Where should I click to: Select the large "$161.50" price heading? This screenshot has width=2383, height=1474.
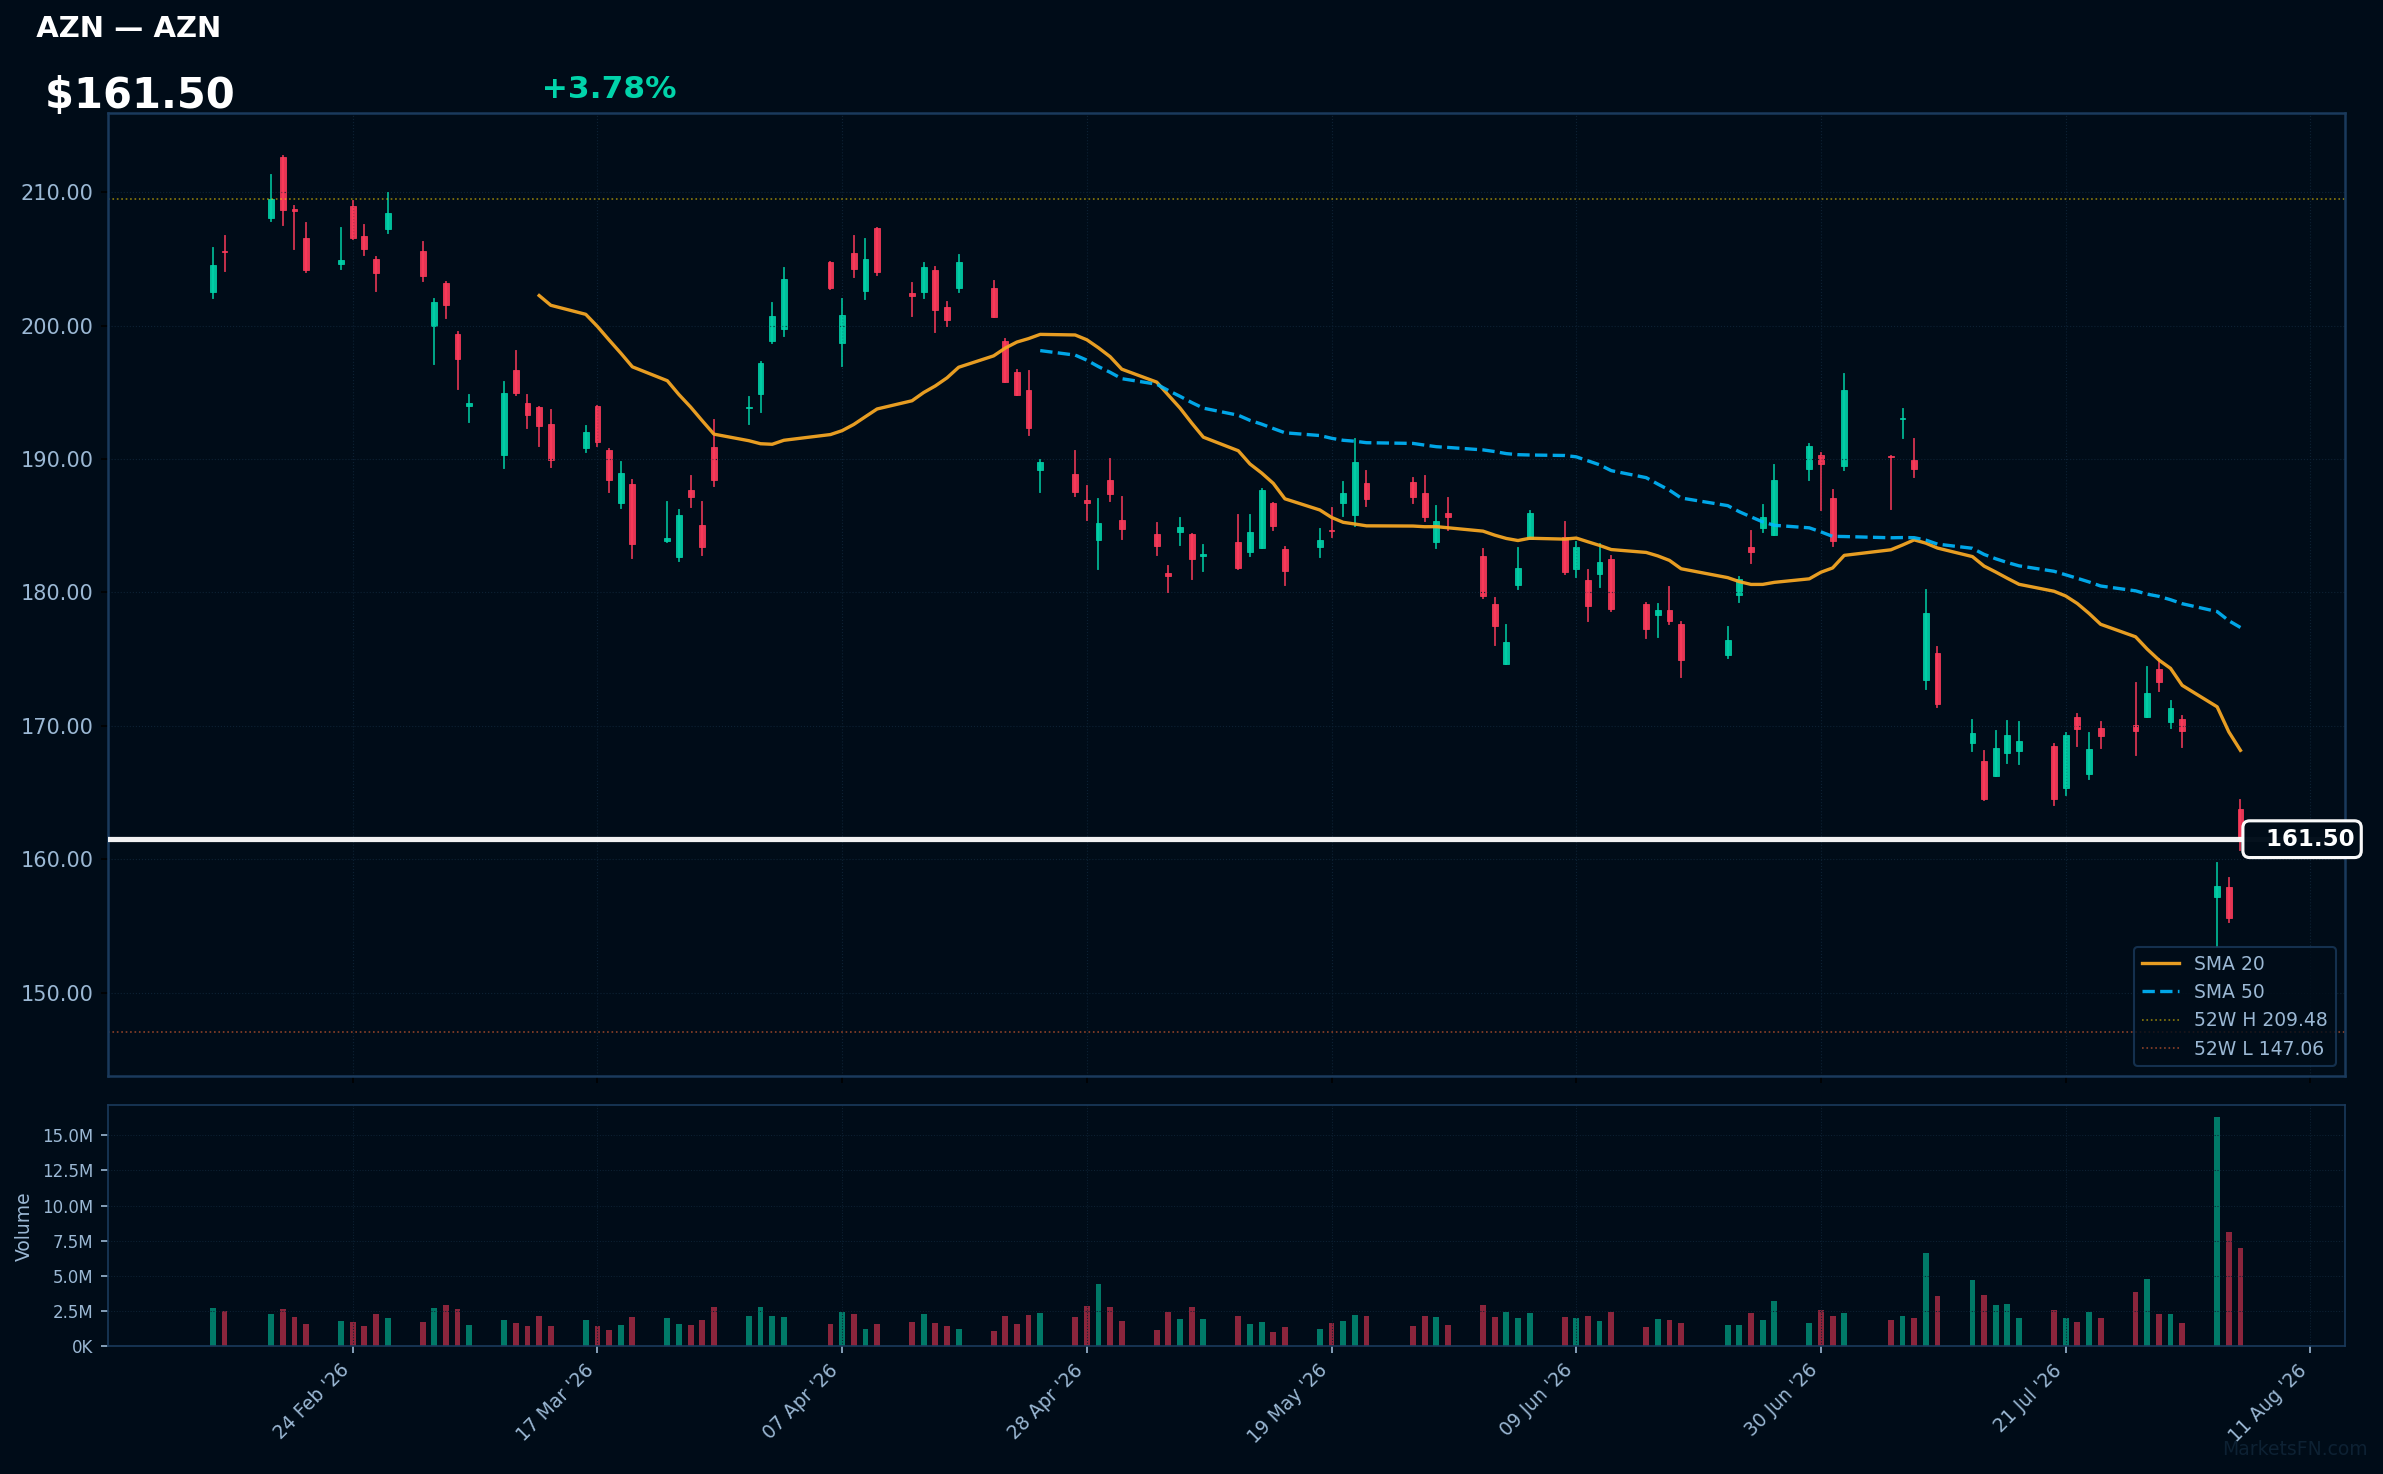tap(140, 94)
